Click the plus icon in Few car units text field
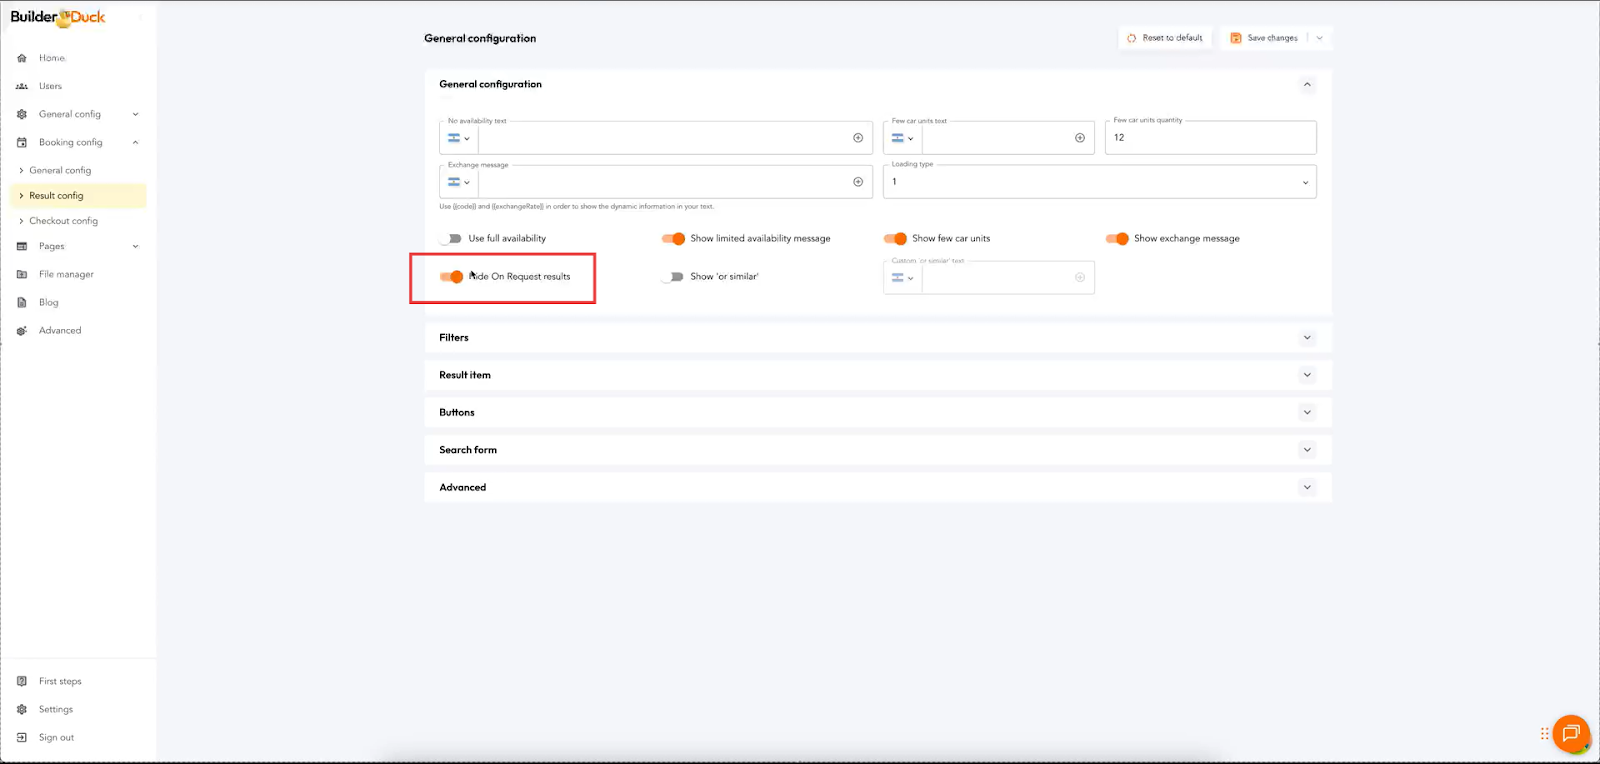 1080,138
